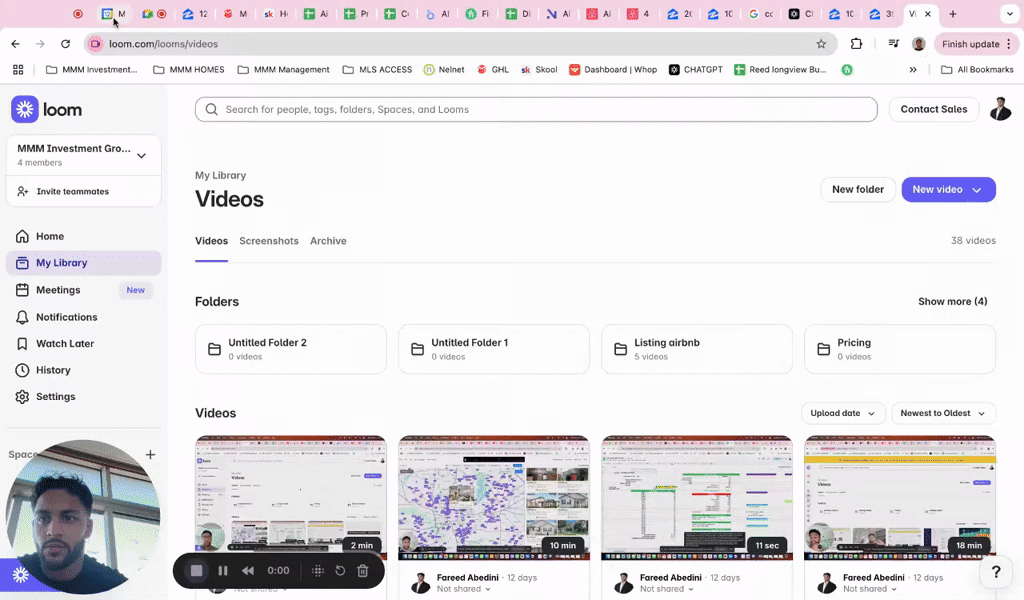The height and width of the screenshot is (600, 1024).
Task: Click Show more to reveal additional folders
Action: [x=952, y=301]
